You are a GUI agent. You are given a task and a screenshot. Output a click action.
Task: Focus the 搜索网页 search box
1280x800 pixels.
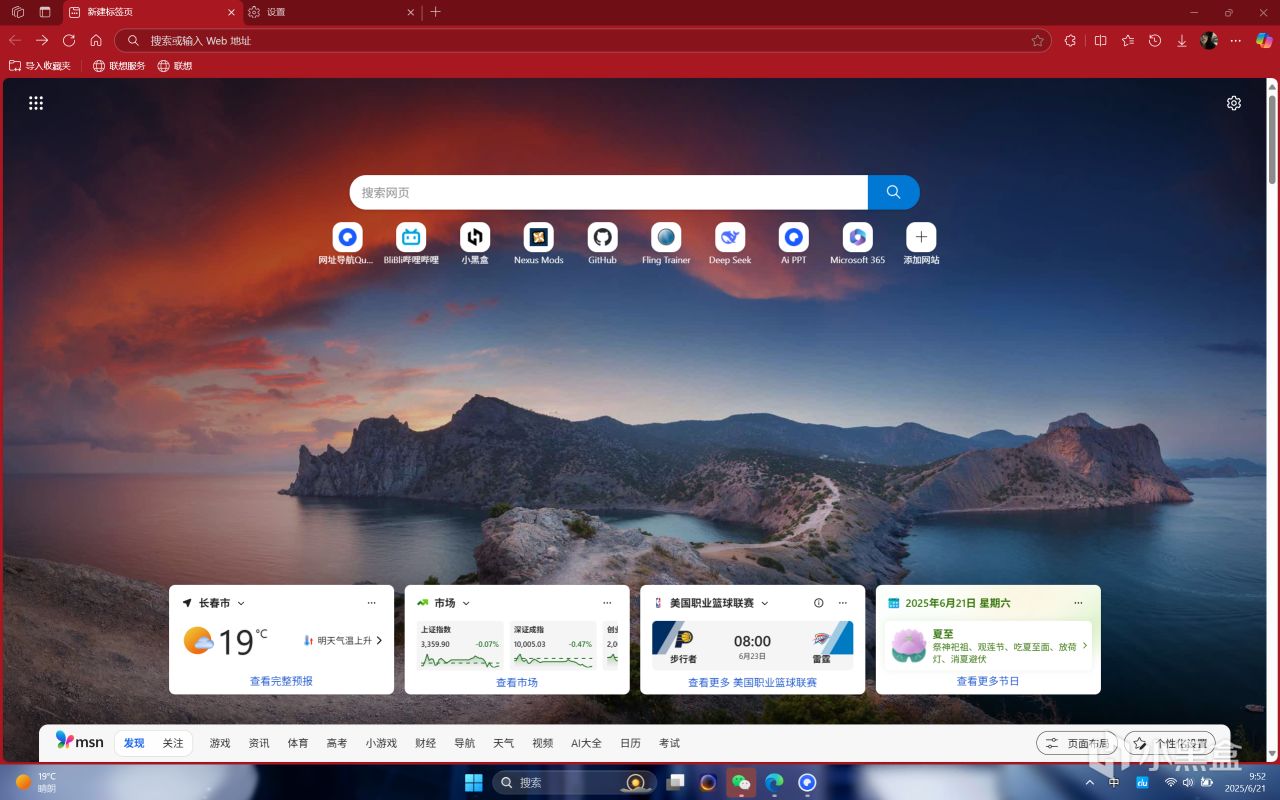click(609, 192)
